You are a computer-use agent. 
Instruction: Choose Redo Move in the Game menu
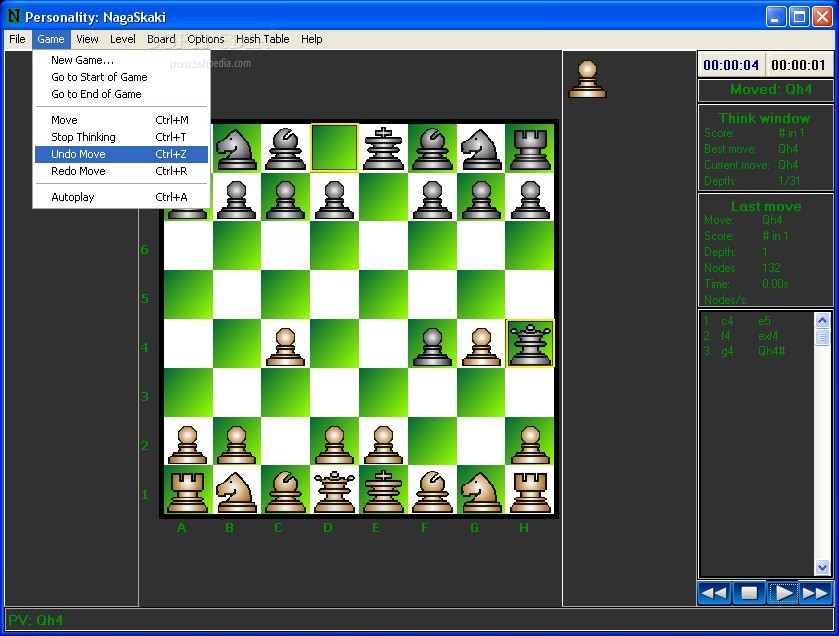click(121, 171)
